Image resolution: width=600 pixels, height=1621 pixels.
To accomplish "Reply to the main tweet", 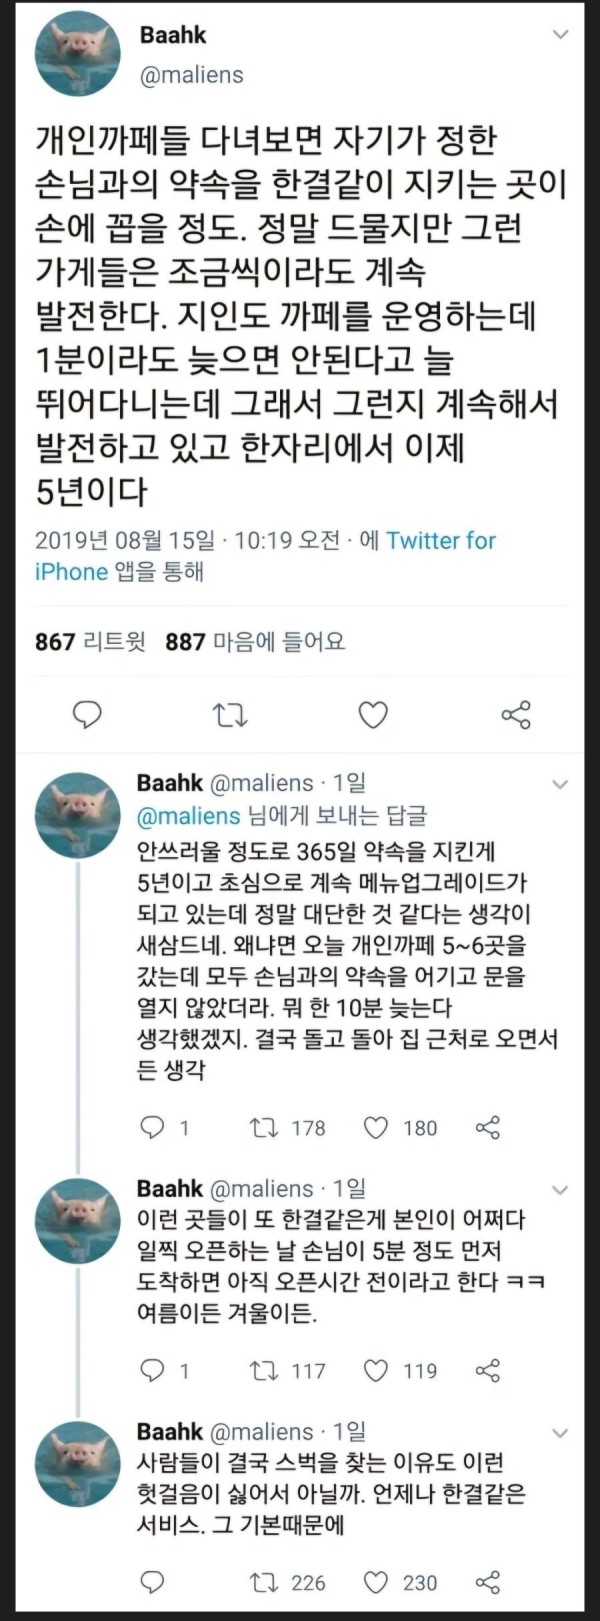I will pos(88,714).
